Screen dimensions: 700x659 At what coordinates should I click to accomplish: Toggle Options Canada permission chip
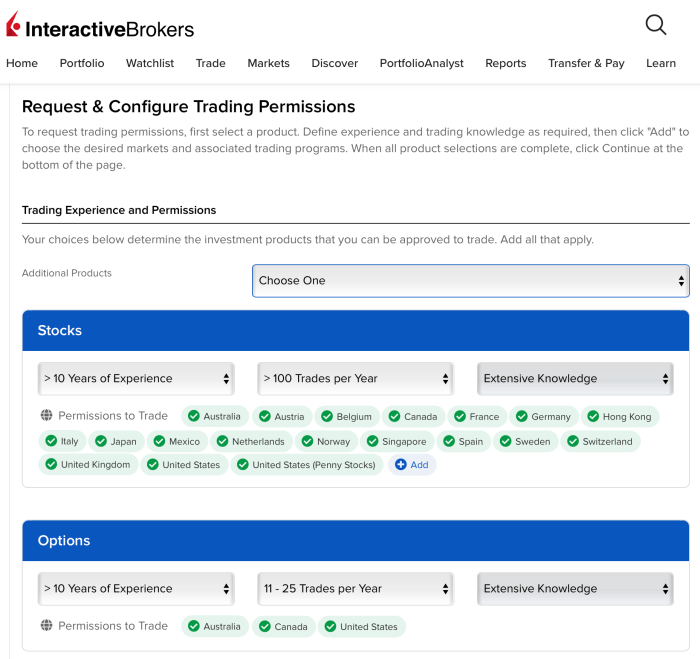284,626
